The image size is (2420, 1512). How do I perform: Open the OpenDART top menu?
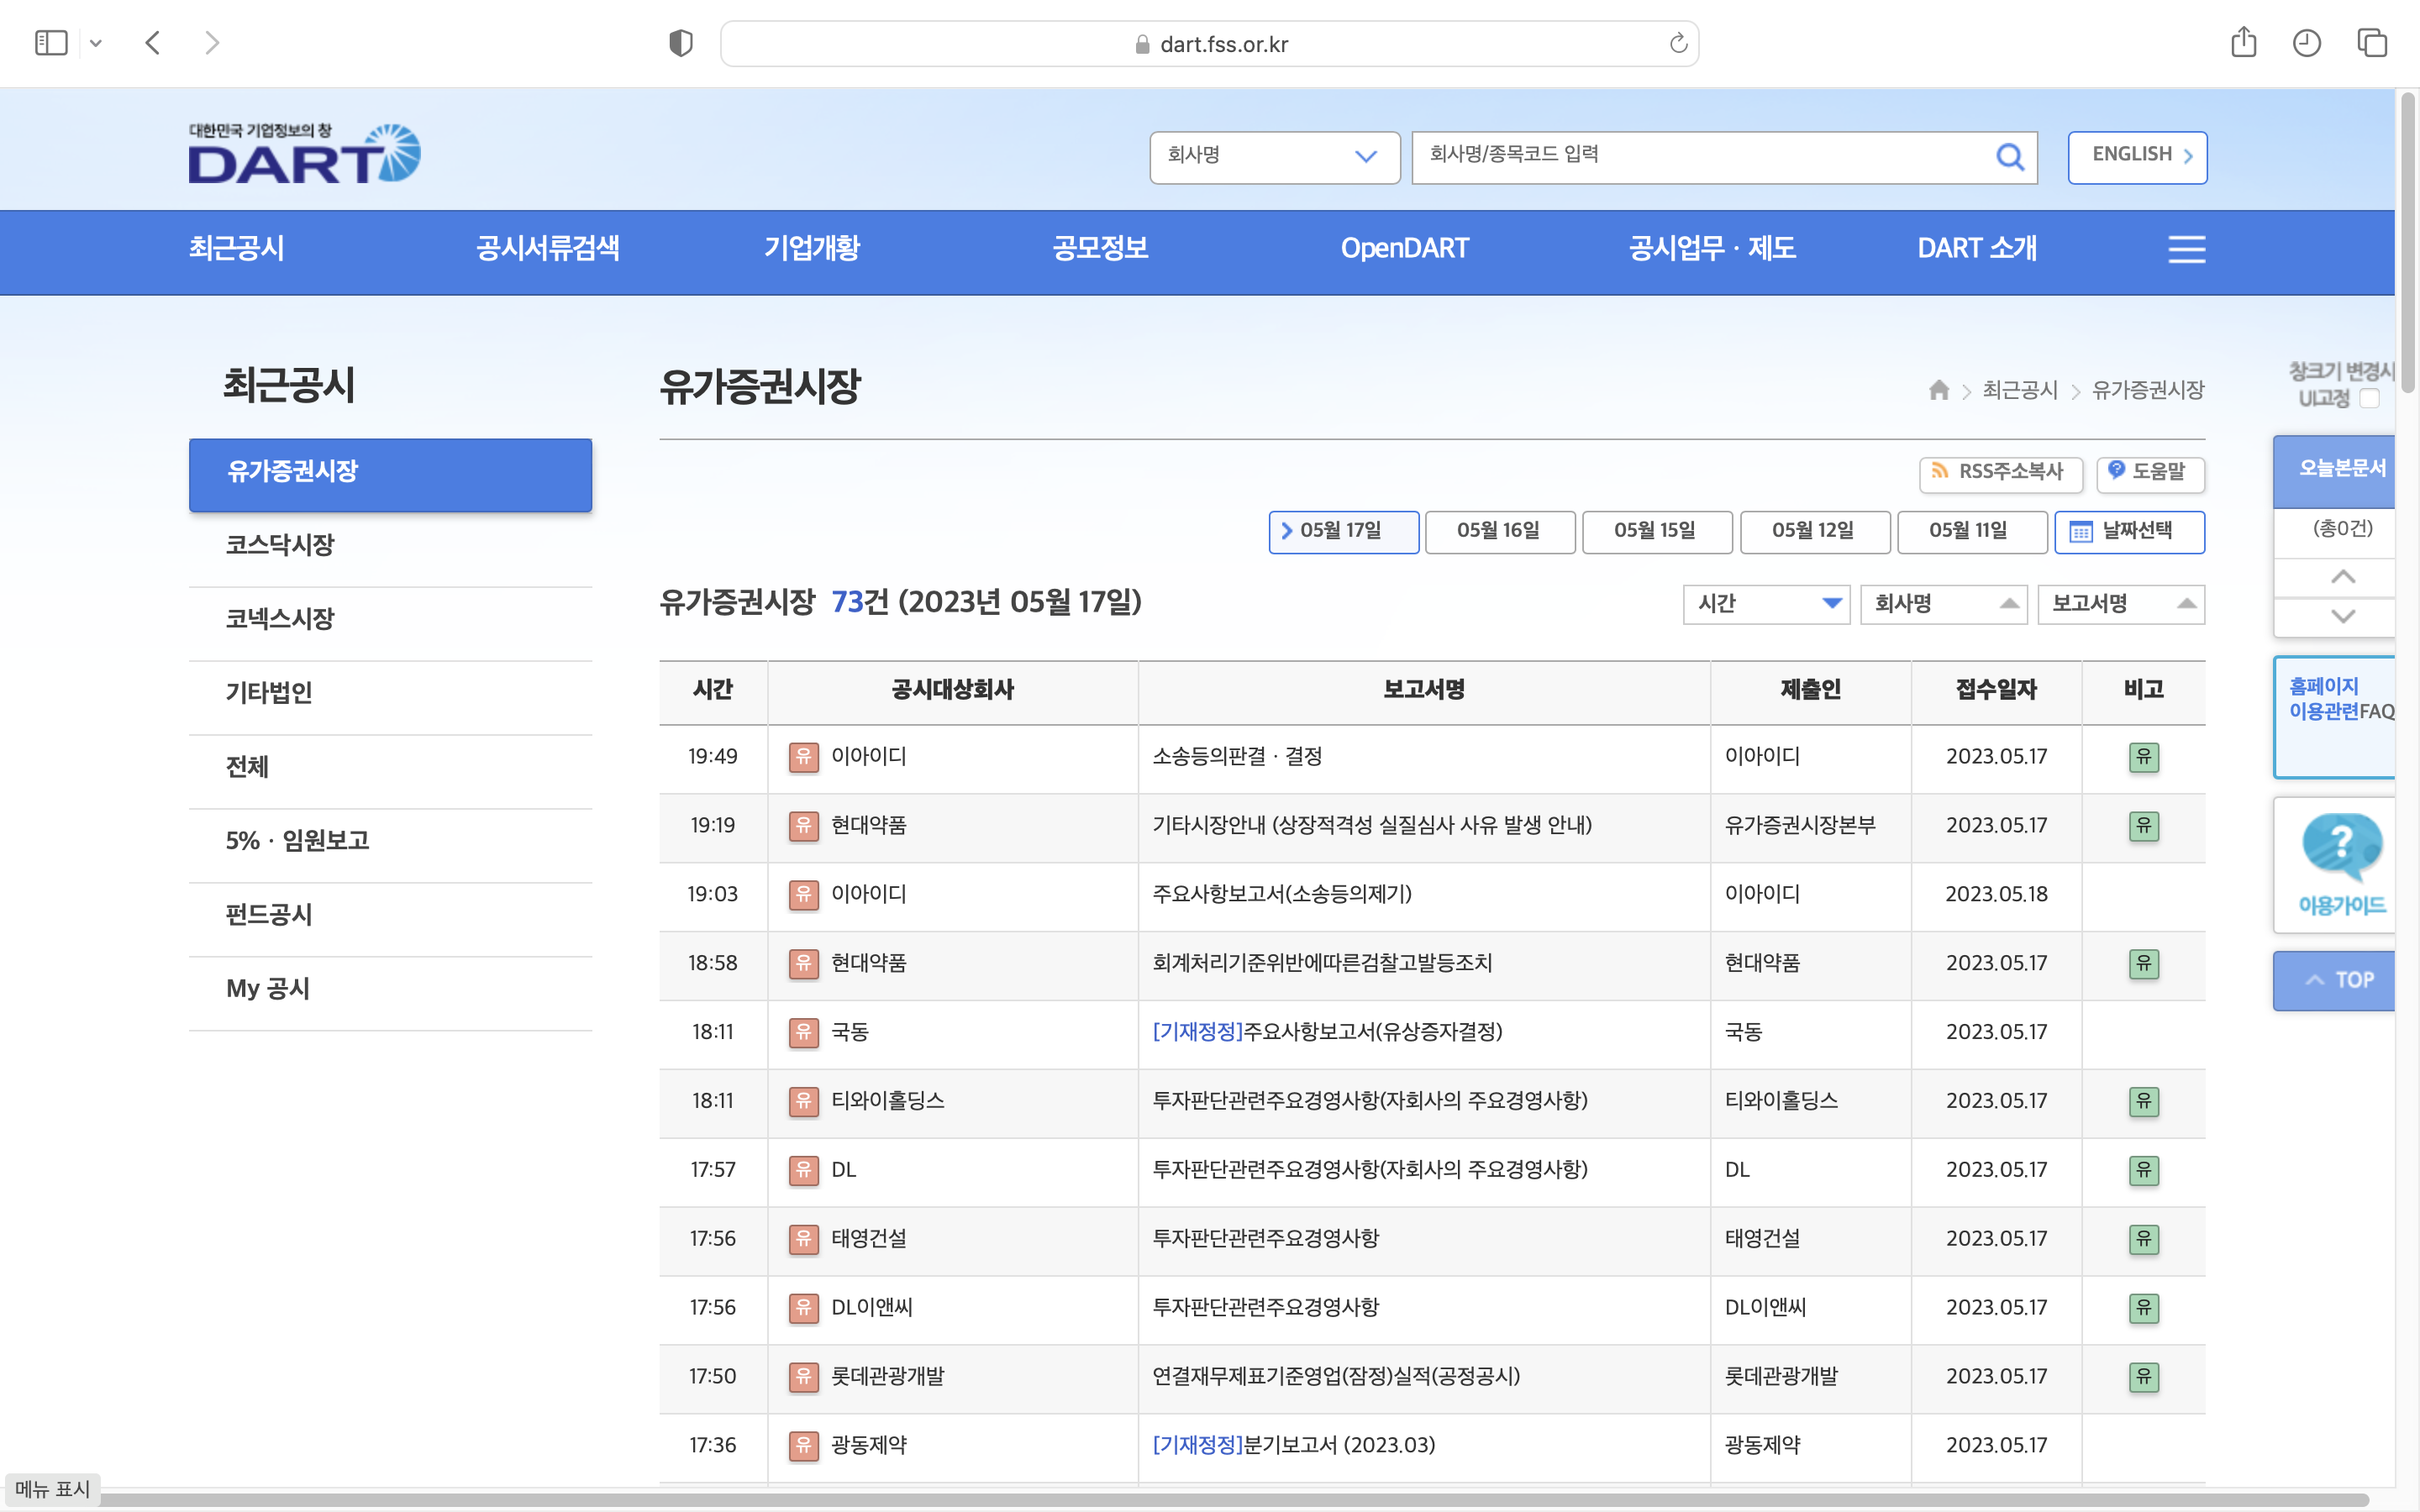(1405, 248)
